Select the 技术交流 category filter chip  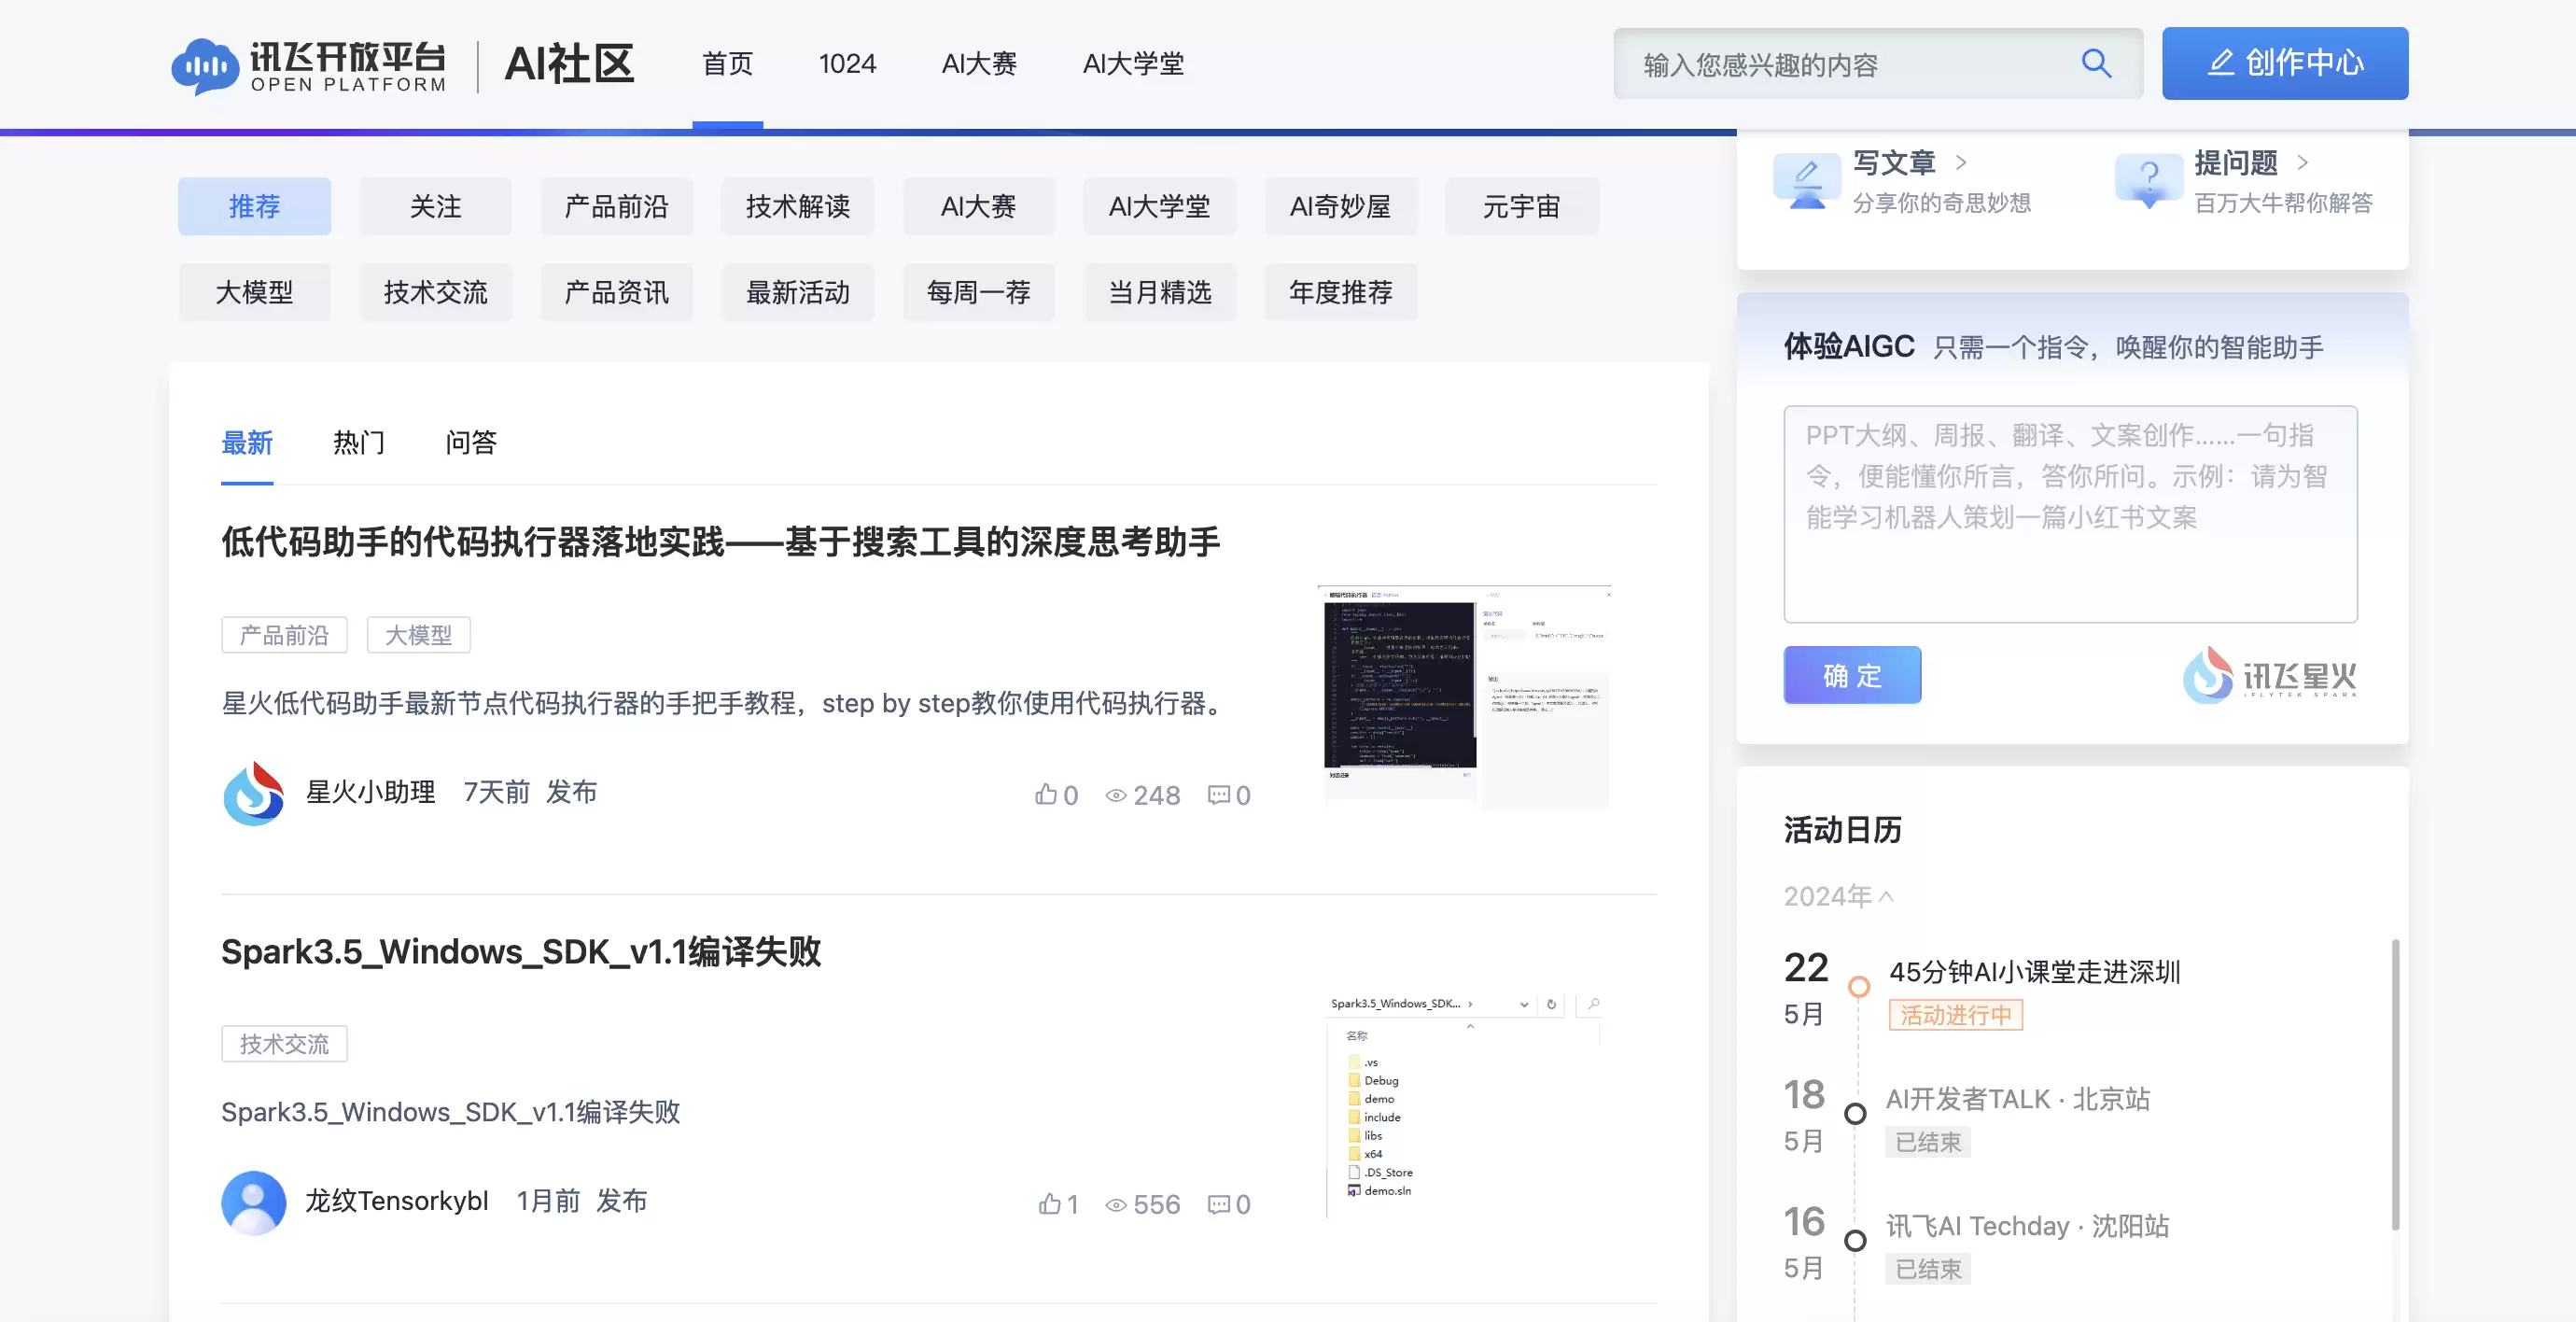coord(435,292)
